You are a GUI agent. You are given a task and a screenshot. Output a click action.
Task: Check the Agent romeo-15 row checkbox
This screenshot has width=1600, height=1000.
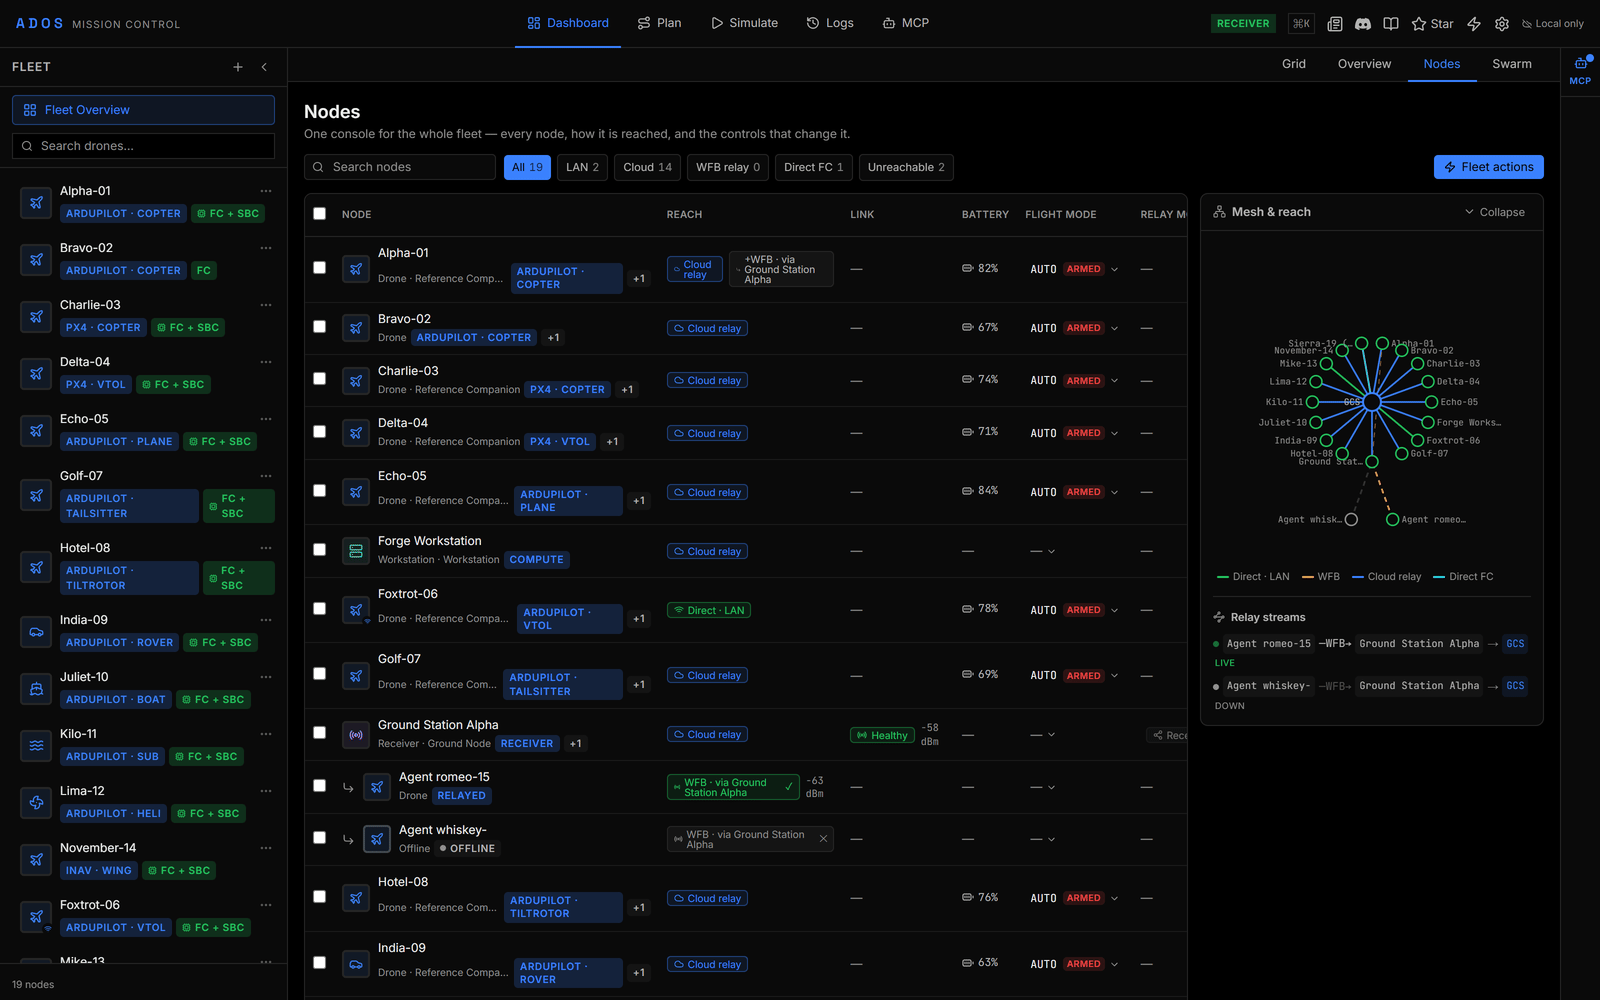319,786
